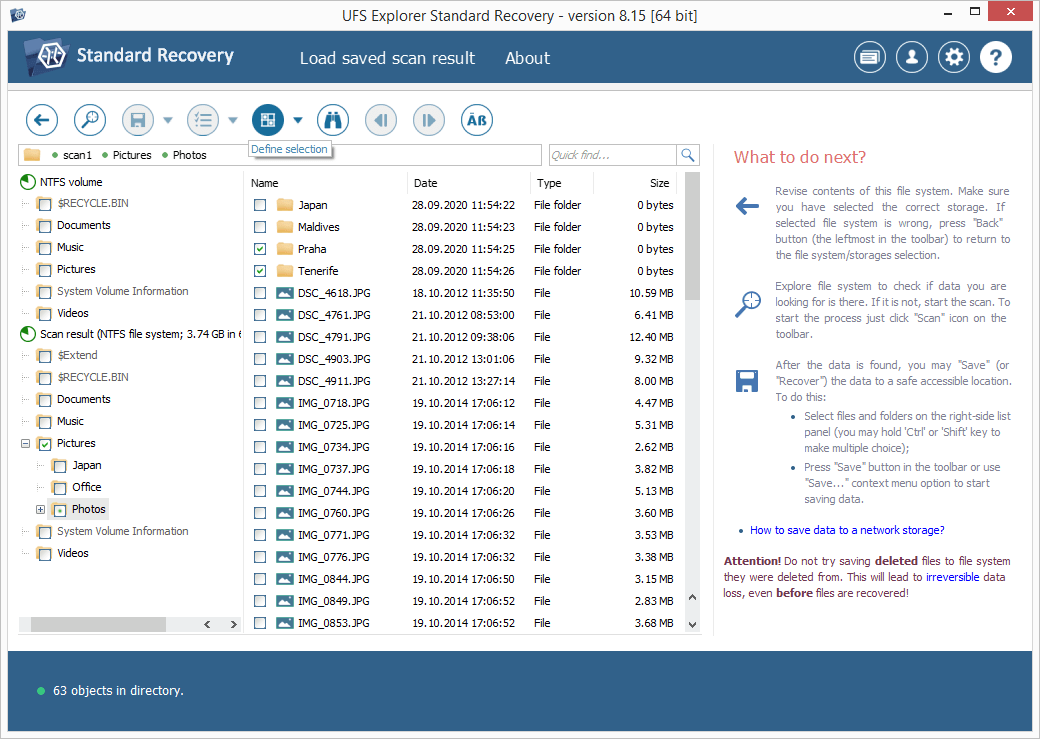Expand the Photos tree node
This screenshot has width=1040, height=739.
[40, 509]
